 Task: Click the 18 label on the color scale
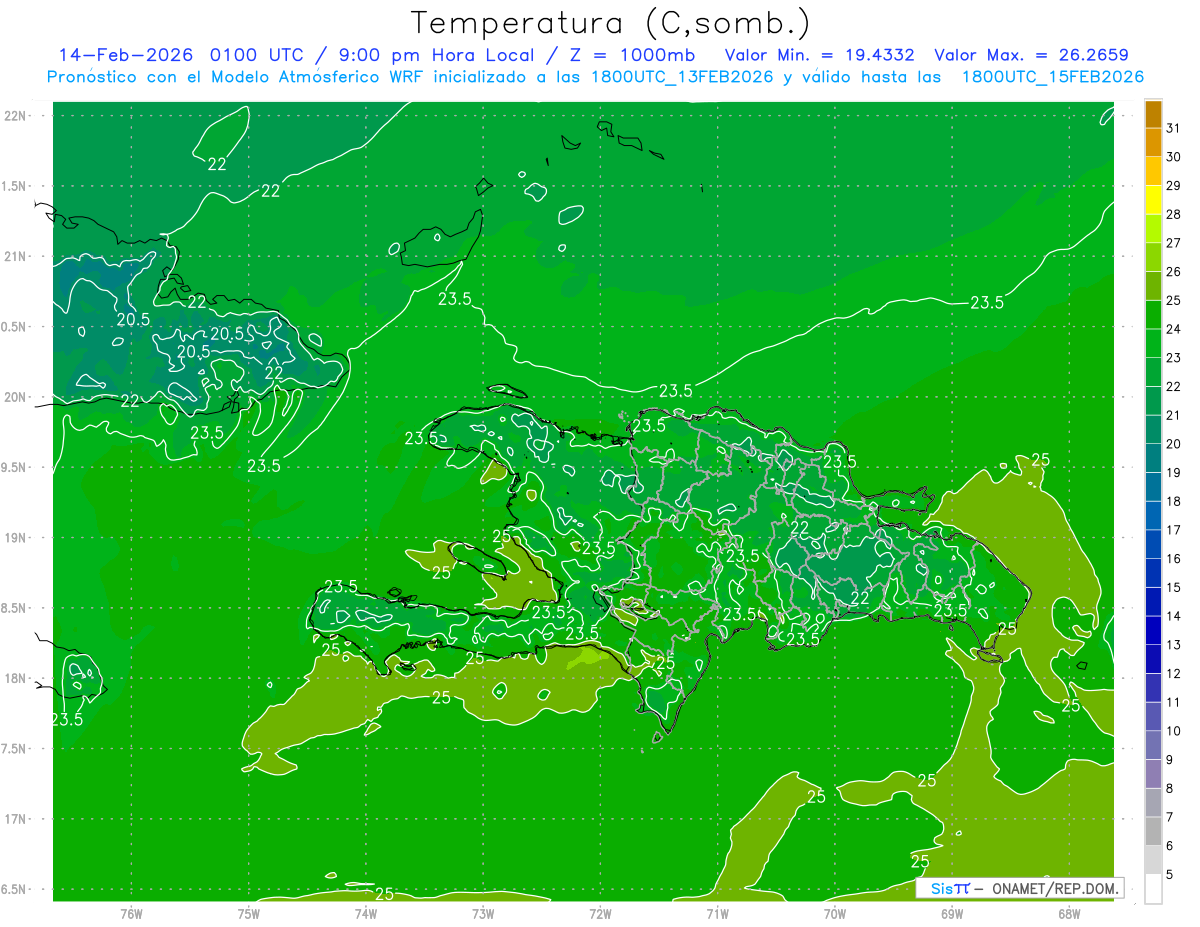(x=1174, y=501)
